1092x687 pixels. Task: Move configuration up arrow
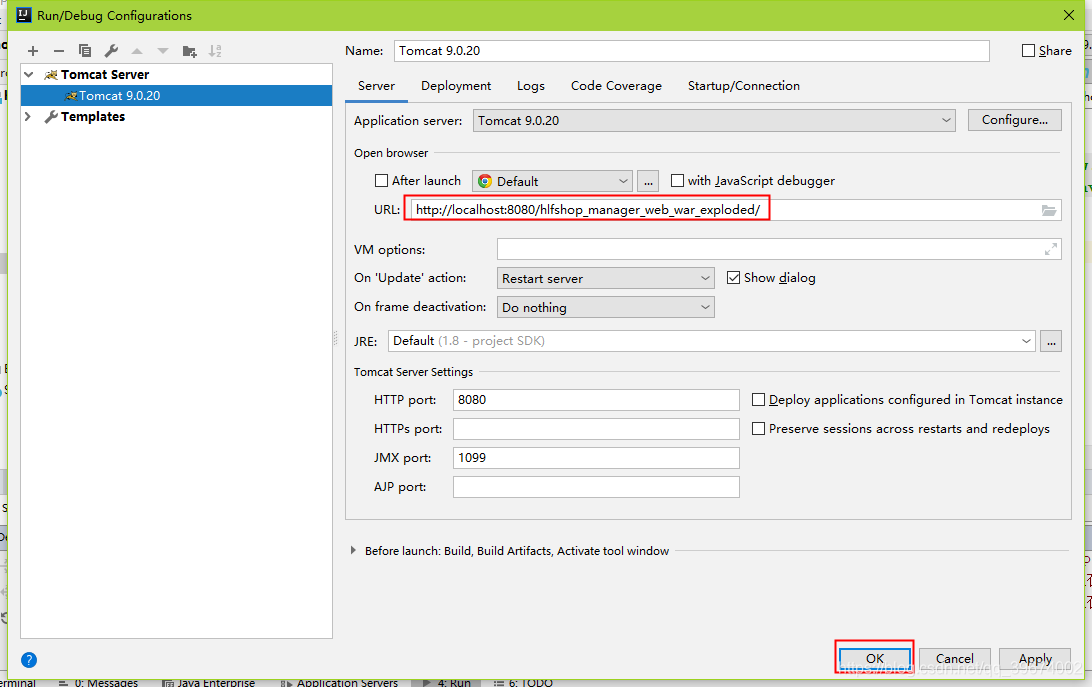pos(137,51)
